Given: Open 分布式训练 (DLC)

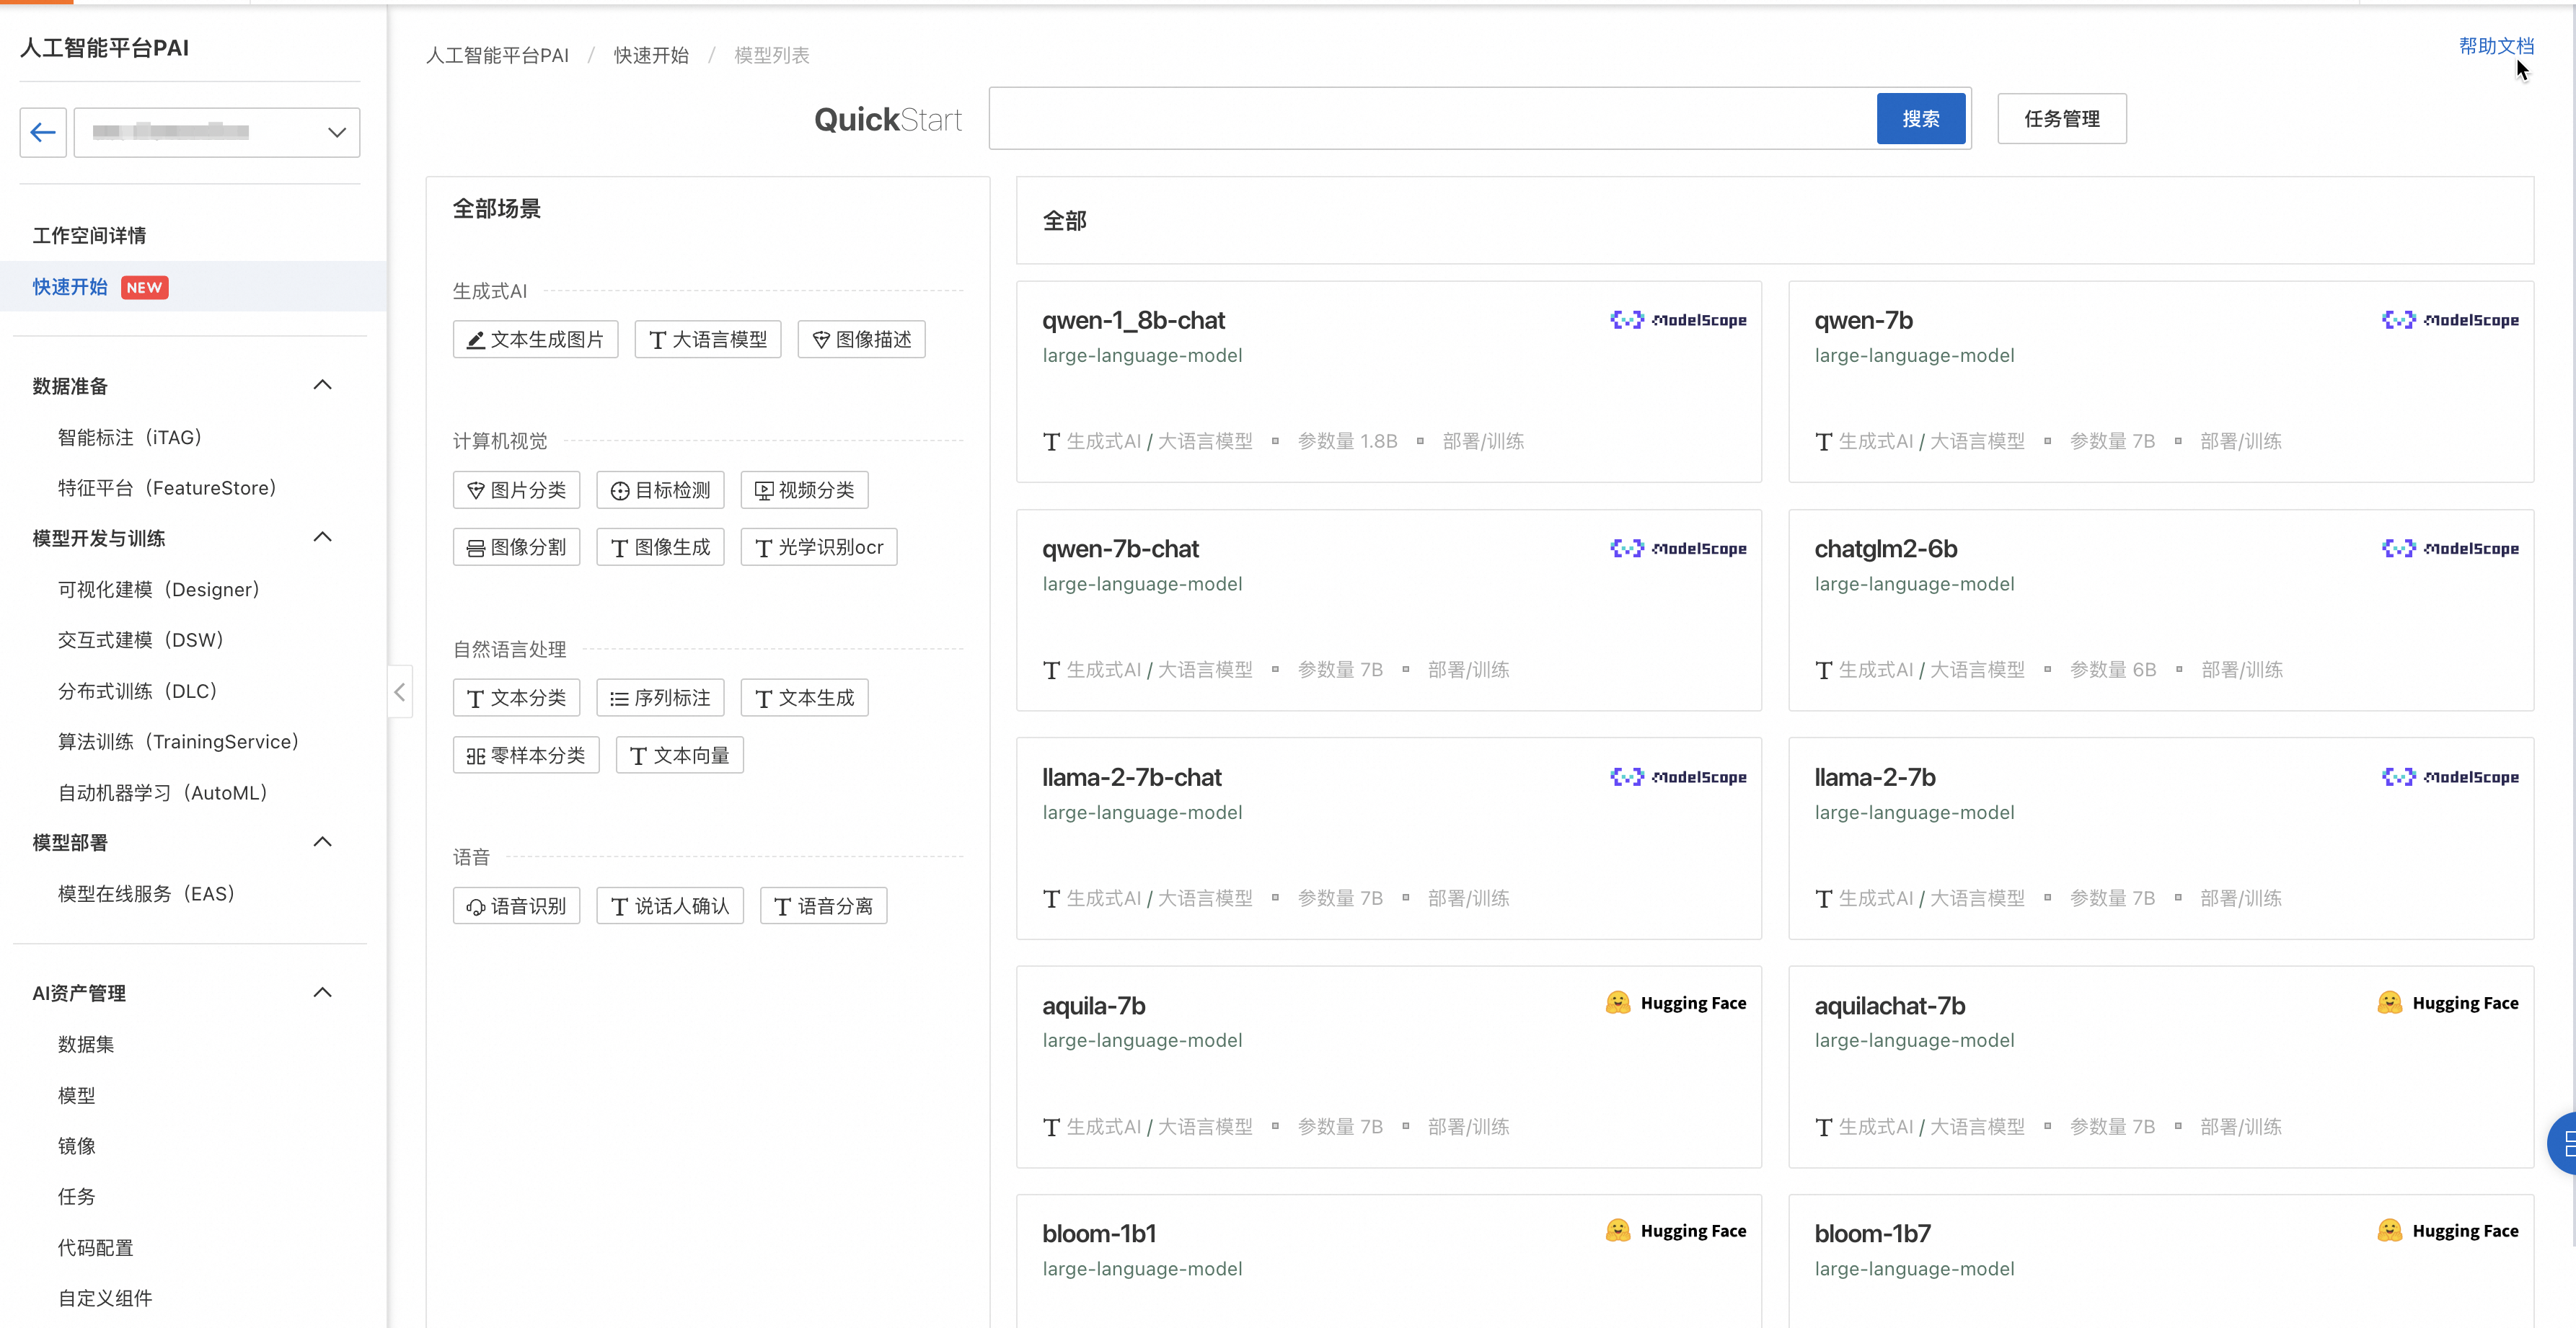Looking at the screenshot, I should tap(138, 691).
